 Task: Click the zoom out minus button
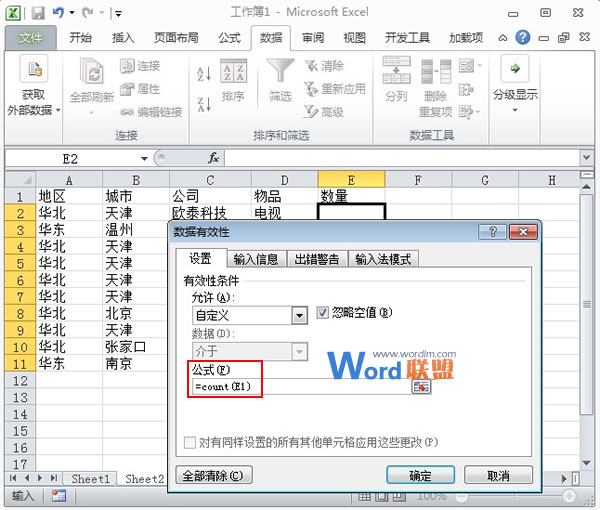[x=462, y=497]
